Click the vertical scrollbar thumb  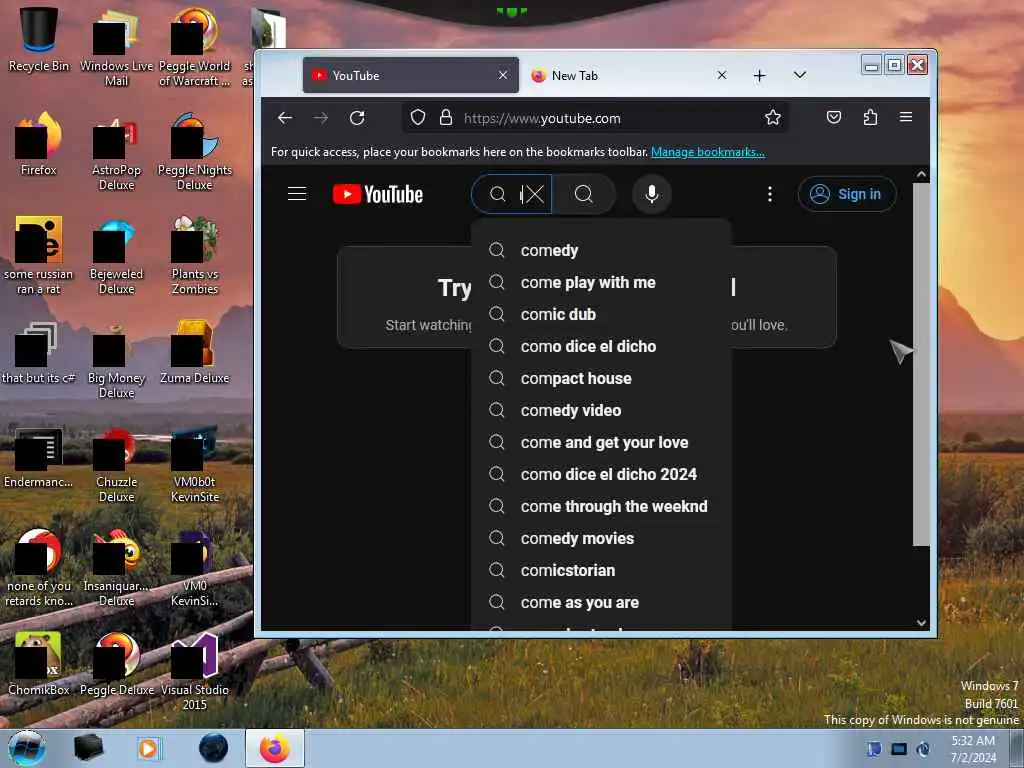point(921,364)
